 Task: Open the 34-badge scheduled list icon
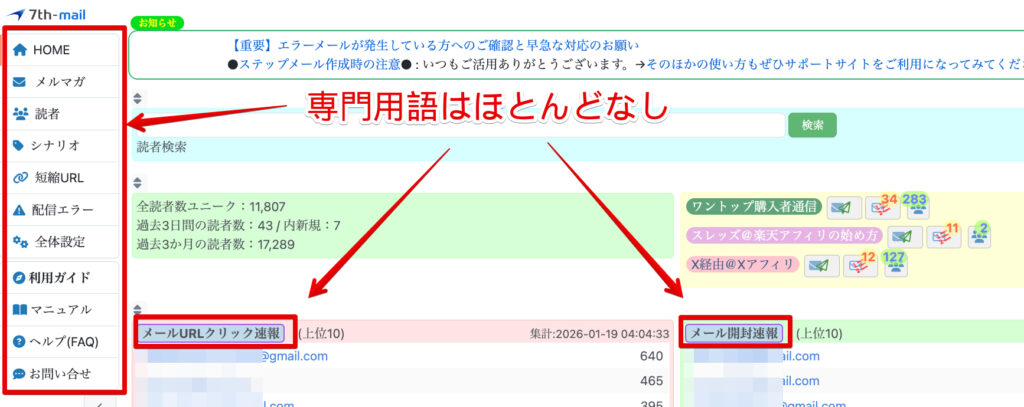[880, 208]
